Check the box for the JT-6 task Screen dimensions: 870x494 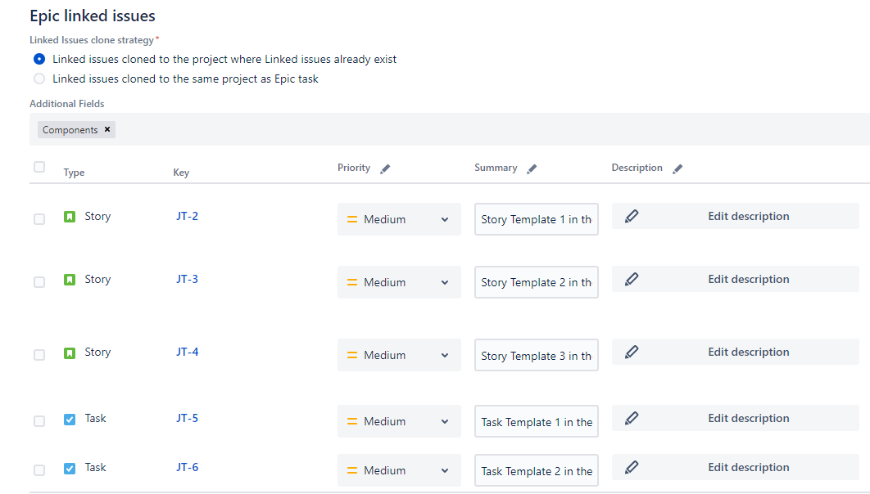click(39, 470)
